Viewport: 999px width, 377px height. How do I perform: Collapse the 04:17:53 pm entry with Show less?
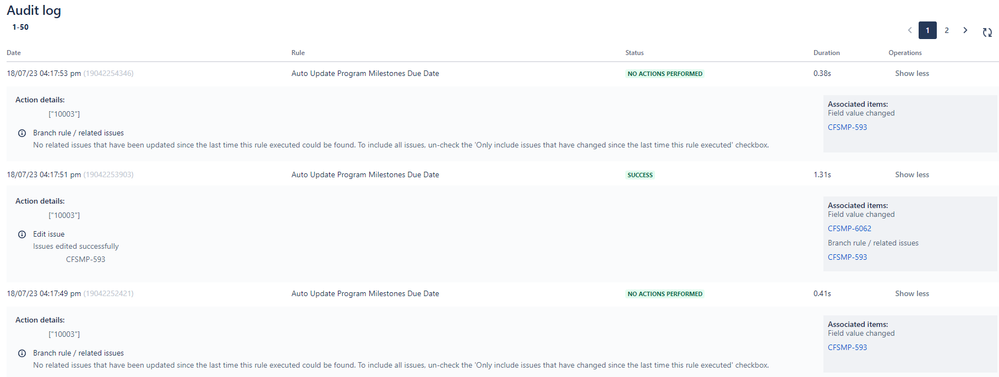[912, 73]
